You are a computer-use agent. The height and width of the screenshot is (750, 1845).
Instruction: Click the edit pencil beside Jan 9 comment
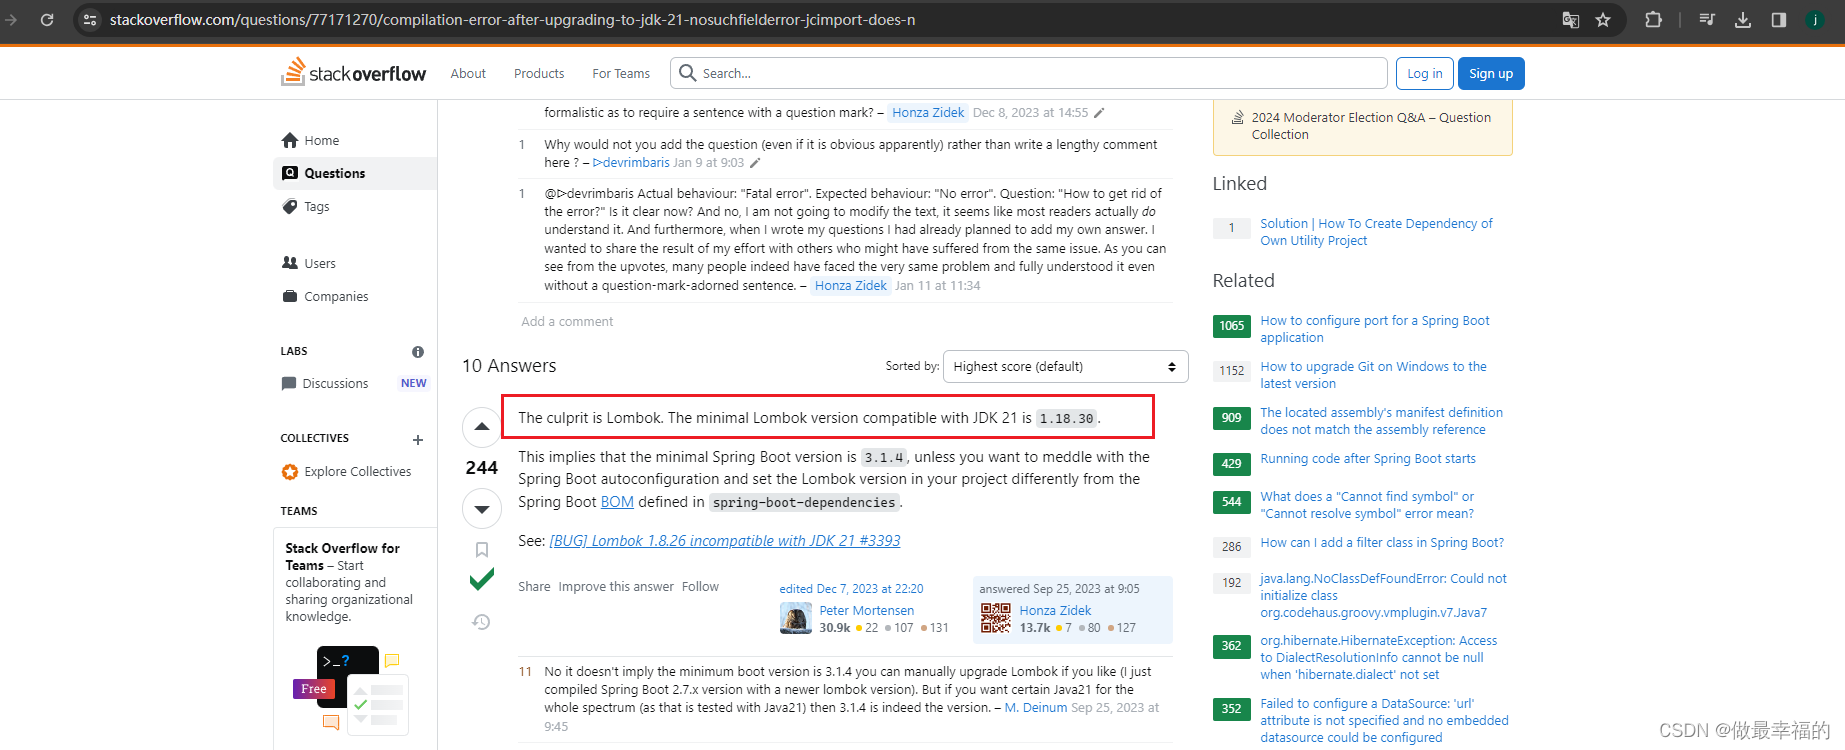pyautogui.click(x=755, y=163)
